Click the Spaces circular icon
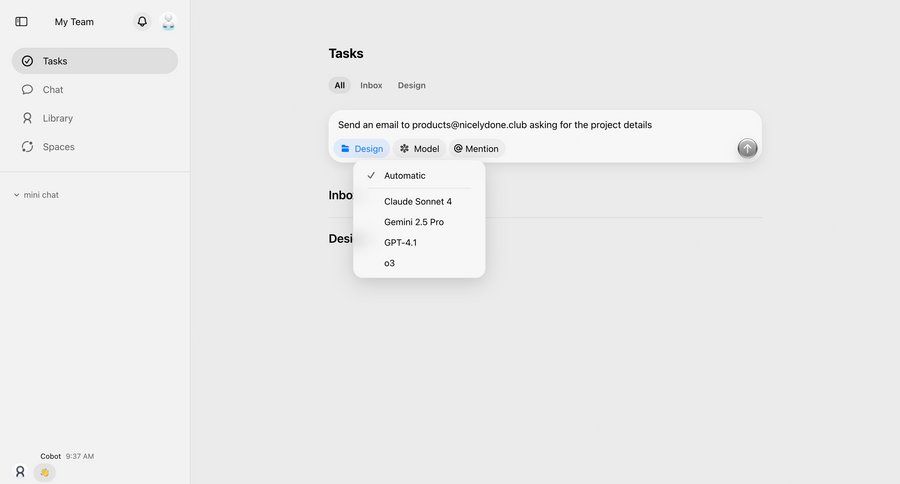 (27, 147)
